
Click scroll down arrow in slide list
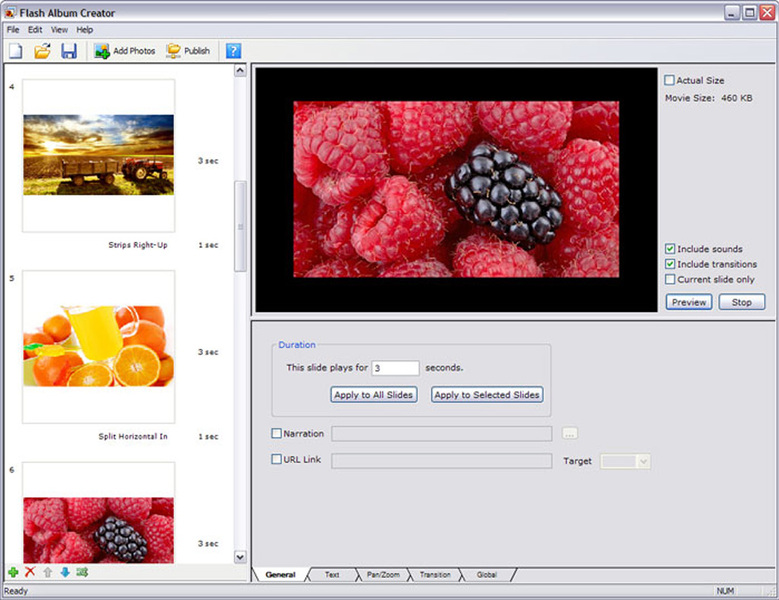pos(240,557)
